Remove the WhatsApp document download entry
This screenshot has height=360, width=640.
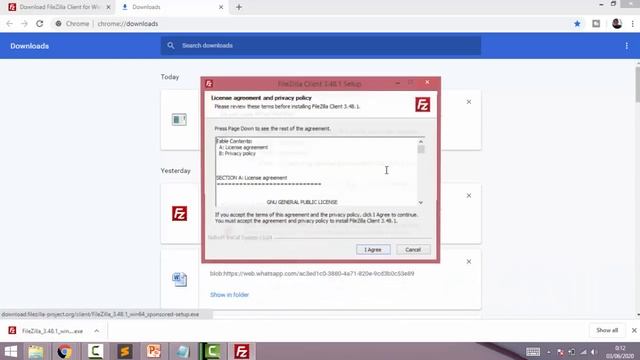point(469,262)
